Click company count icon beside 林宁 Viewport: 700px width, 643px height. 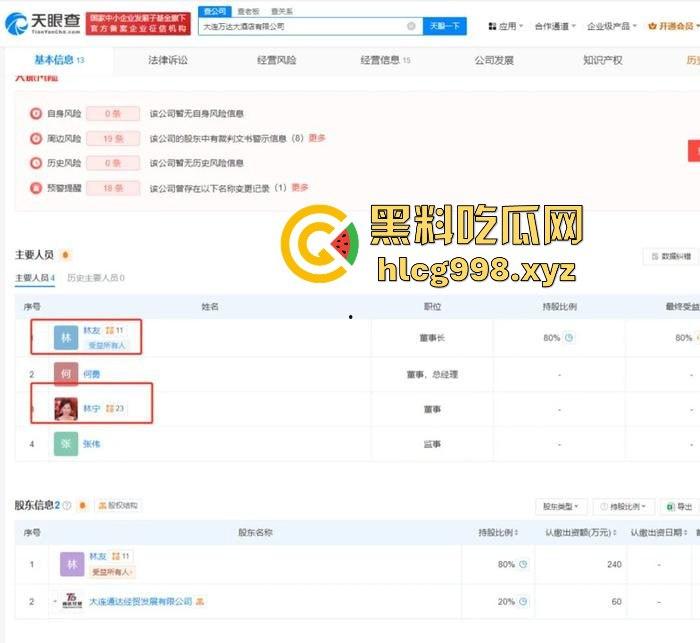click(115, 408)
